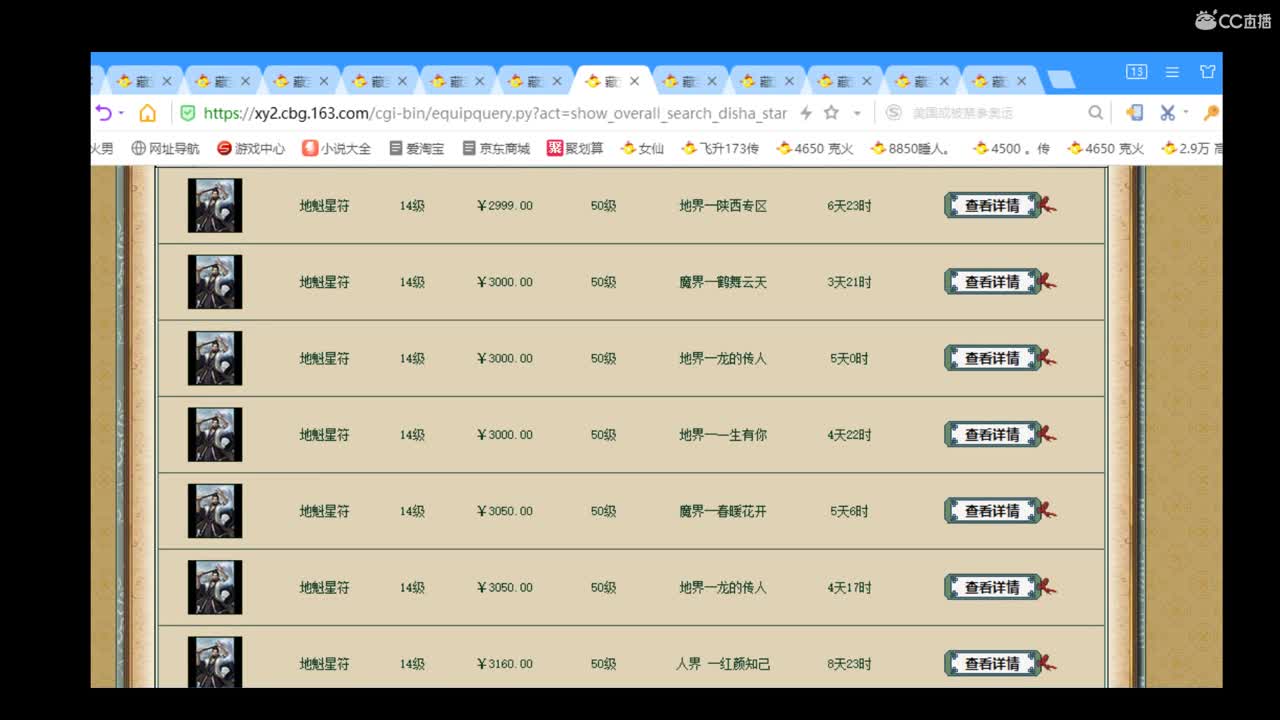Click the magnifier search icon
The width and height of the screenshot is (1280, 720).
1096,113
